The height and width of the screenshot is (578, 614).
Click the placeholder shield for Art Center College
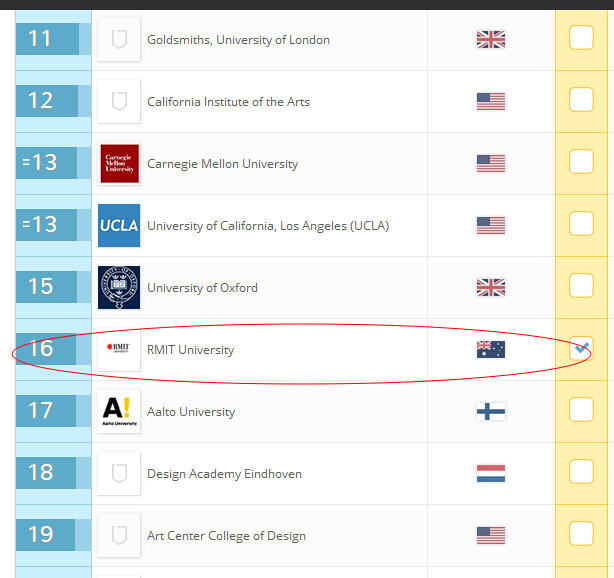click(119, 535)
